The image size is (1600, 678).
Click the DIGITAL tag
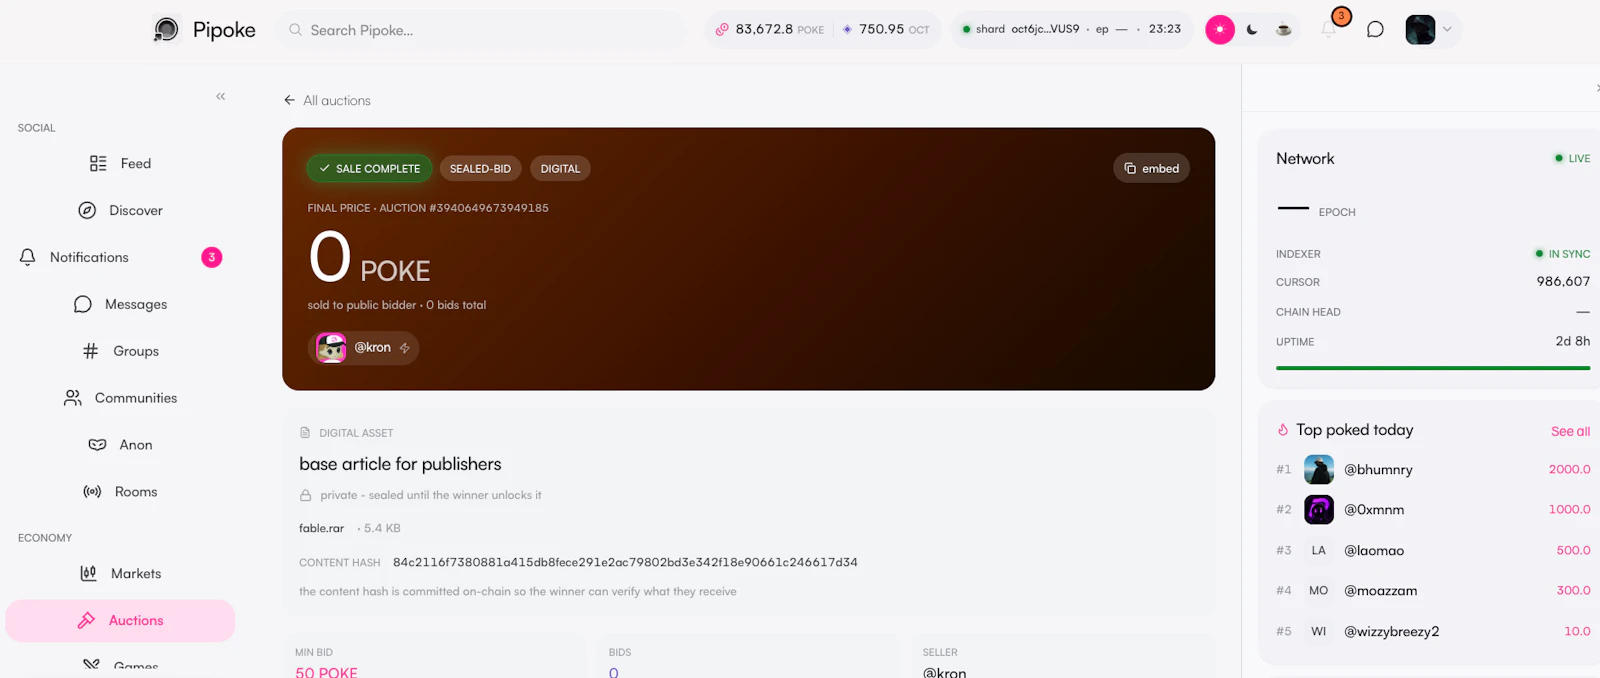560,169
